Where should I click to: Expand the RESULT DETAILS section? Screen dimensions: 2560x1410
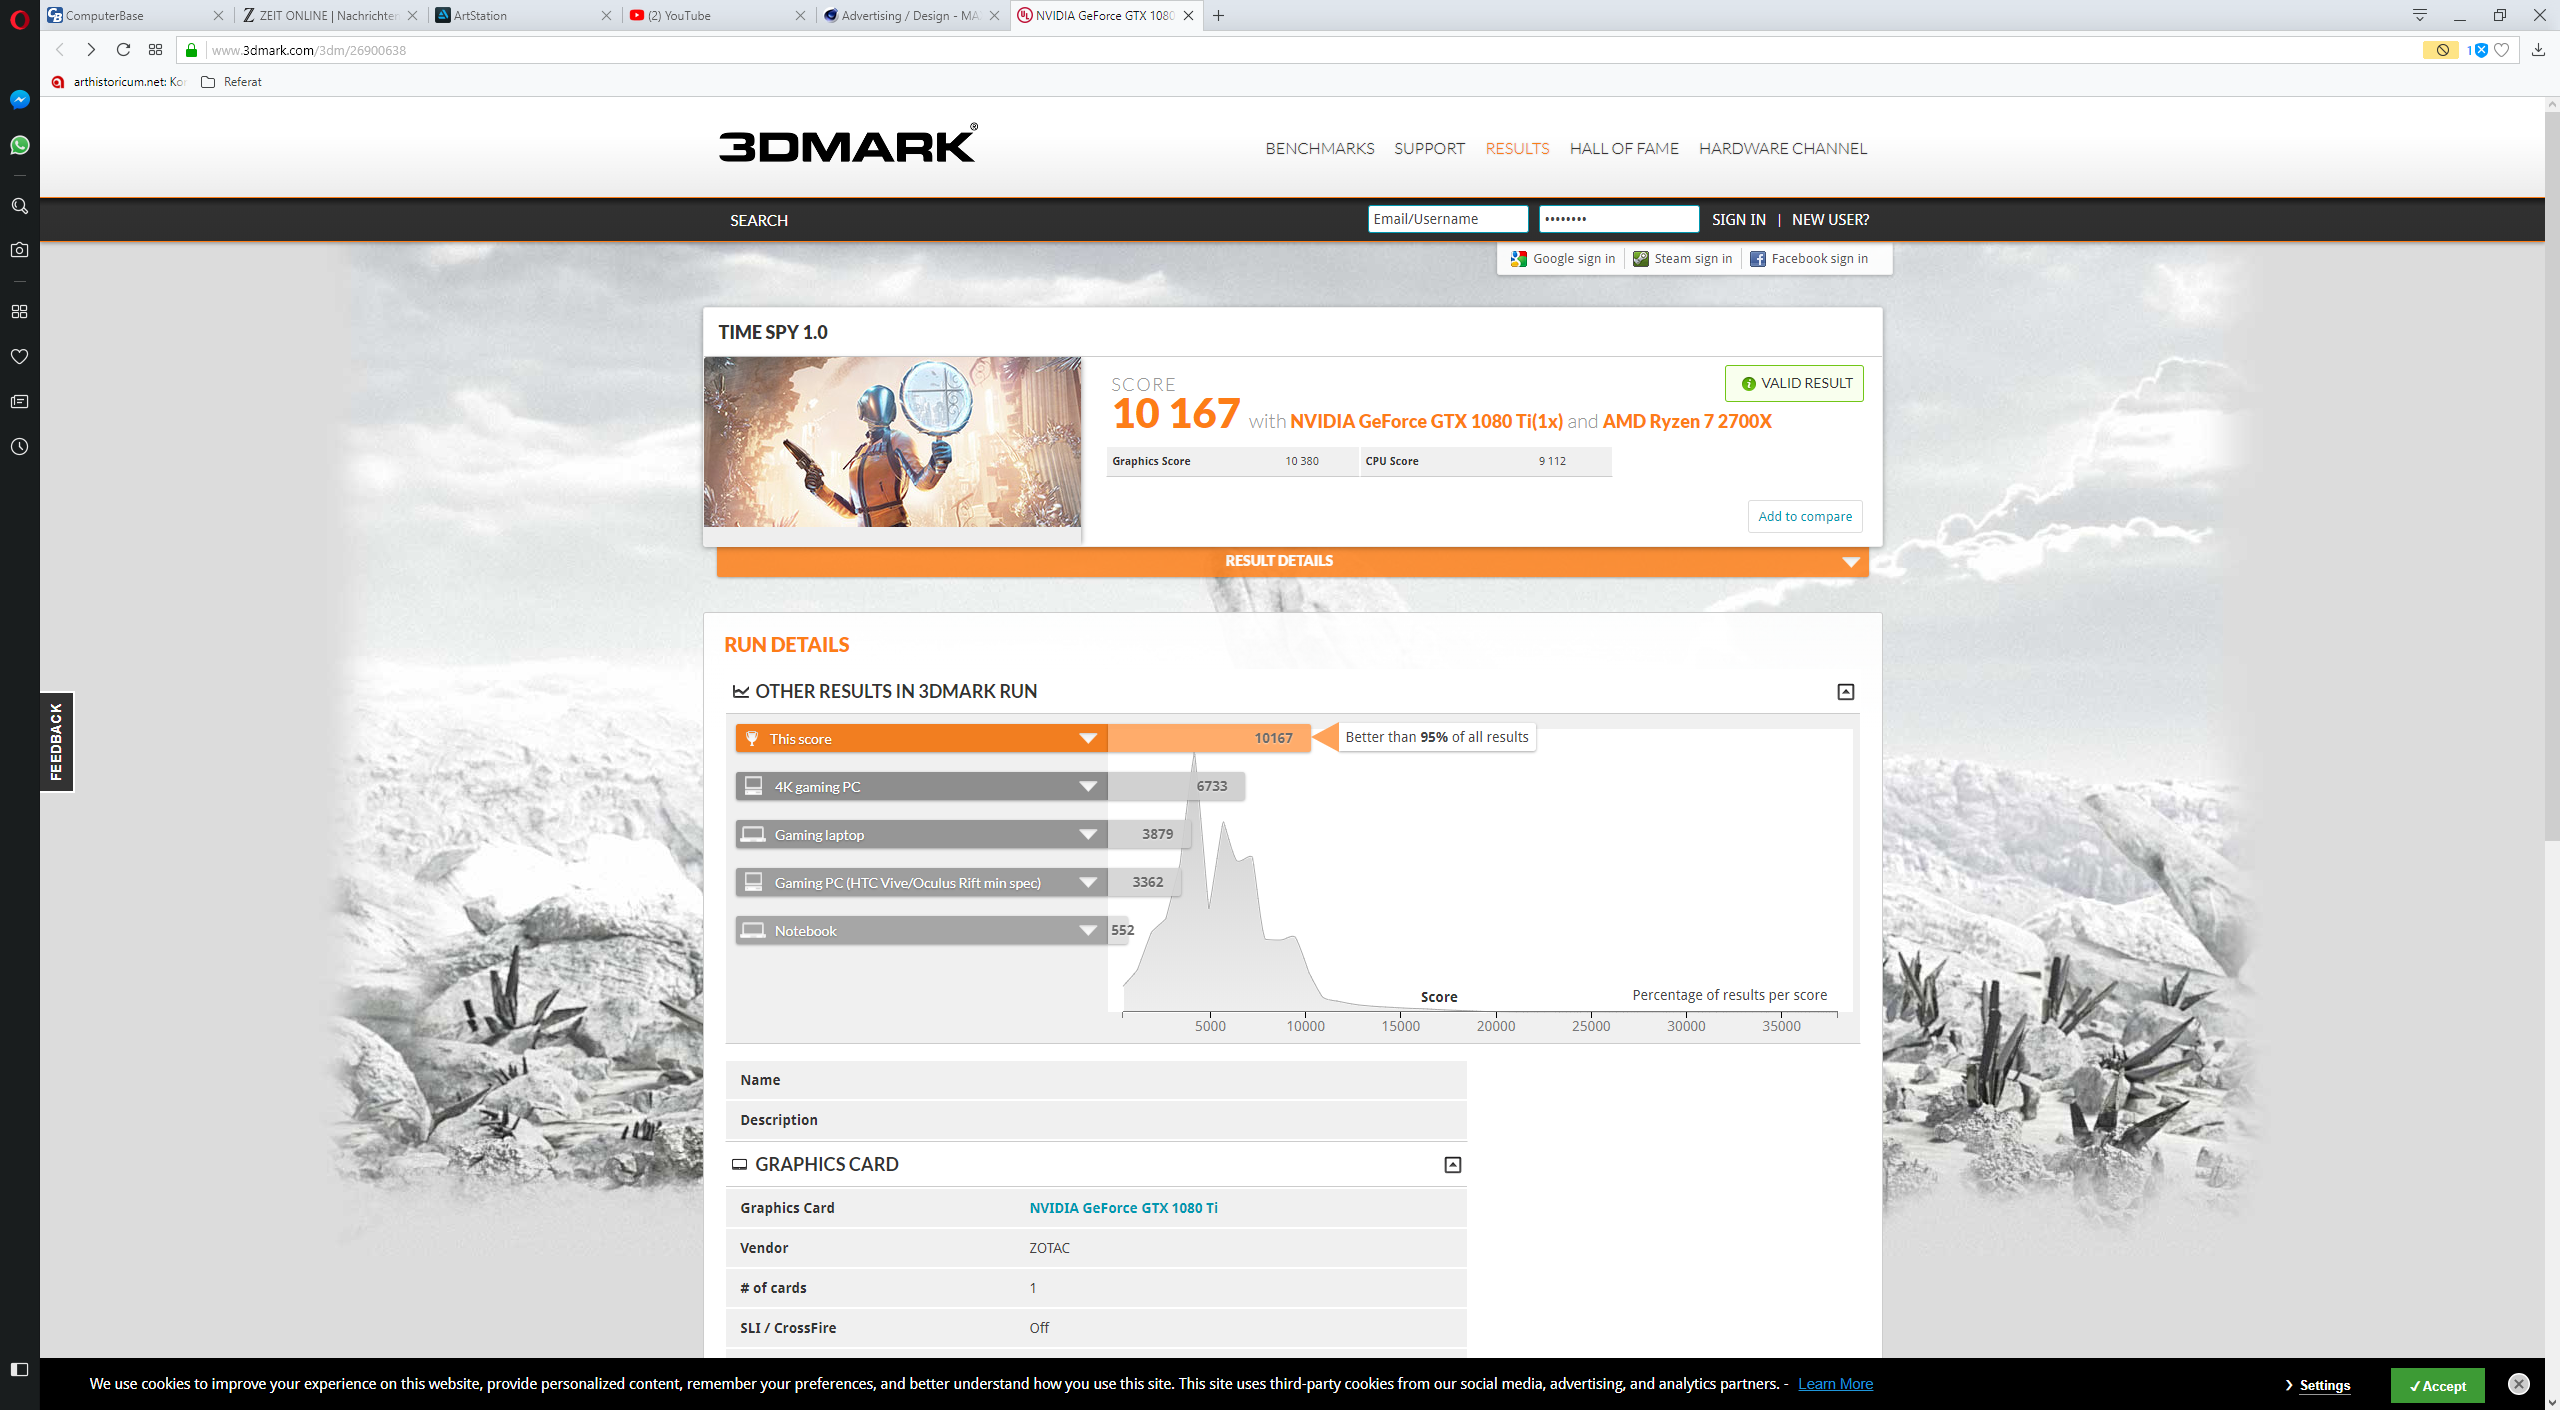[x=1279, y=561]
